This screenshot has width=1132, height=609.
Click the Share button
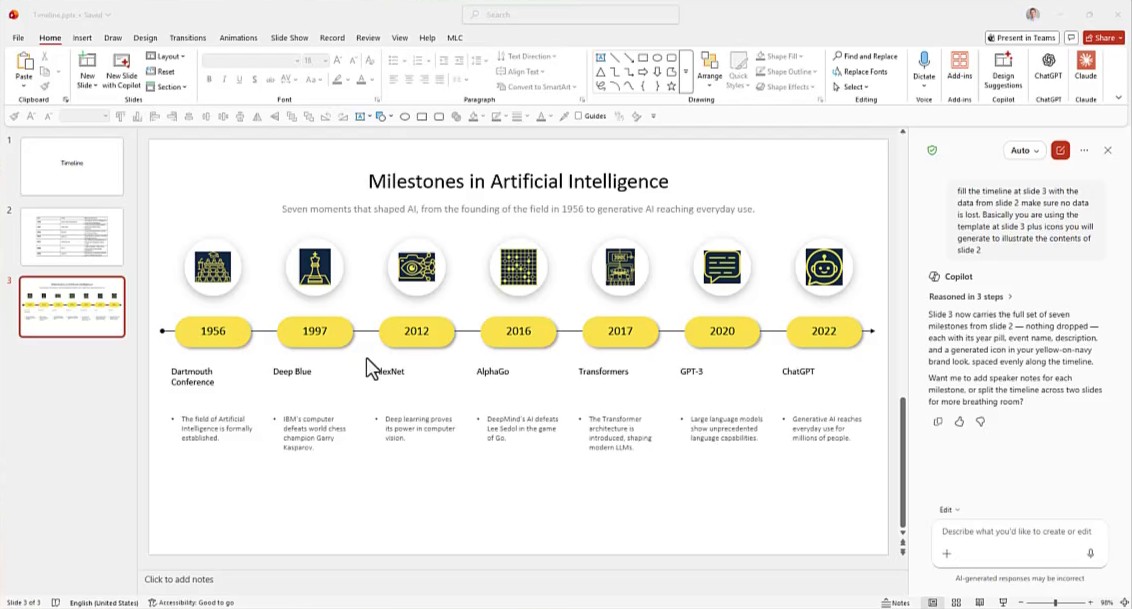coord(1103,38)
